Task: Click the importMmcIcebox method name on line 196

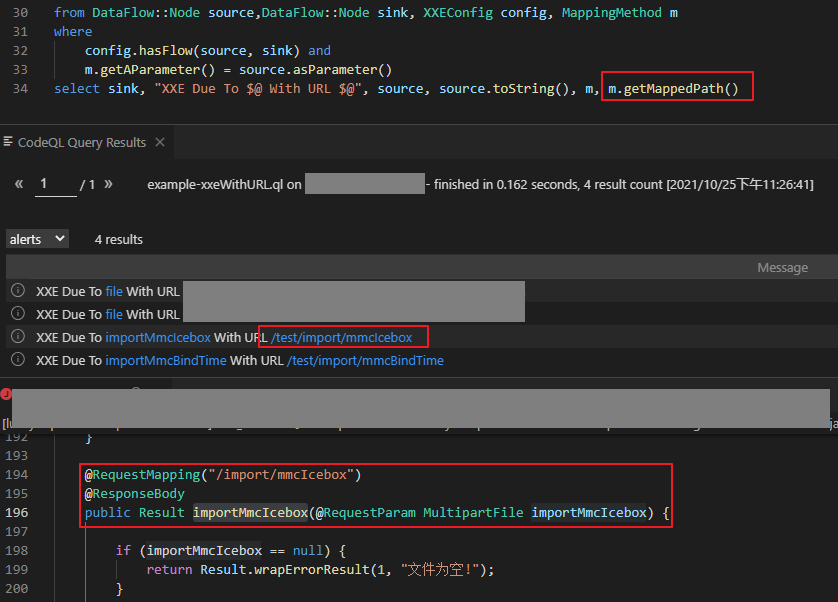Action: [250, 512]
